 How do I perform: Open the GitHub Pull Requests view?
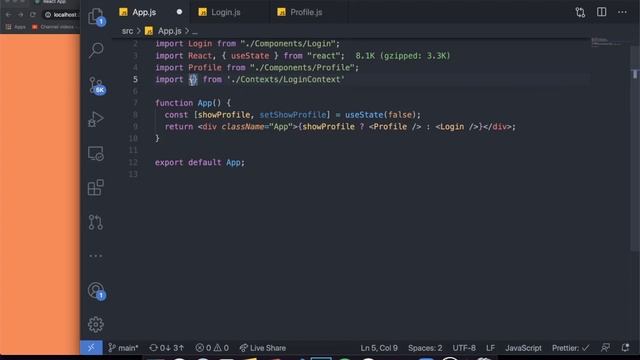pyautogui.click(x=96, y=222)
